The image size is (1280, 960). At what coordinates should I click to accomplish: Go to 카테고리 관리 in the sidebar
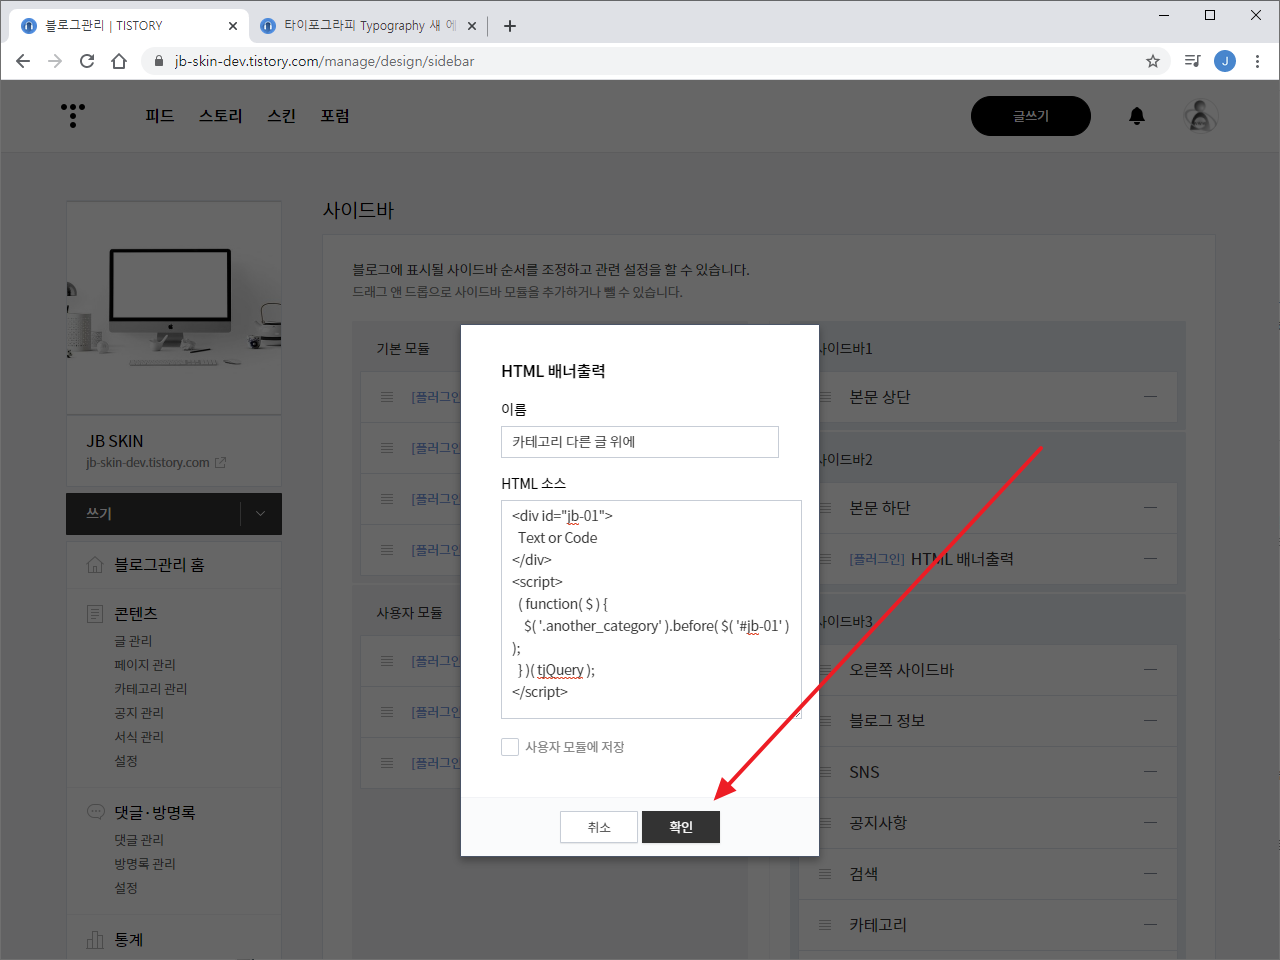pyautogui.click(x=151, y=689)
